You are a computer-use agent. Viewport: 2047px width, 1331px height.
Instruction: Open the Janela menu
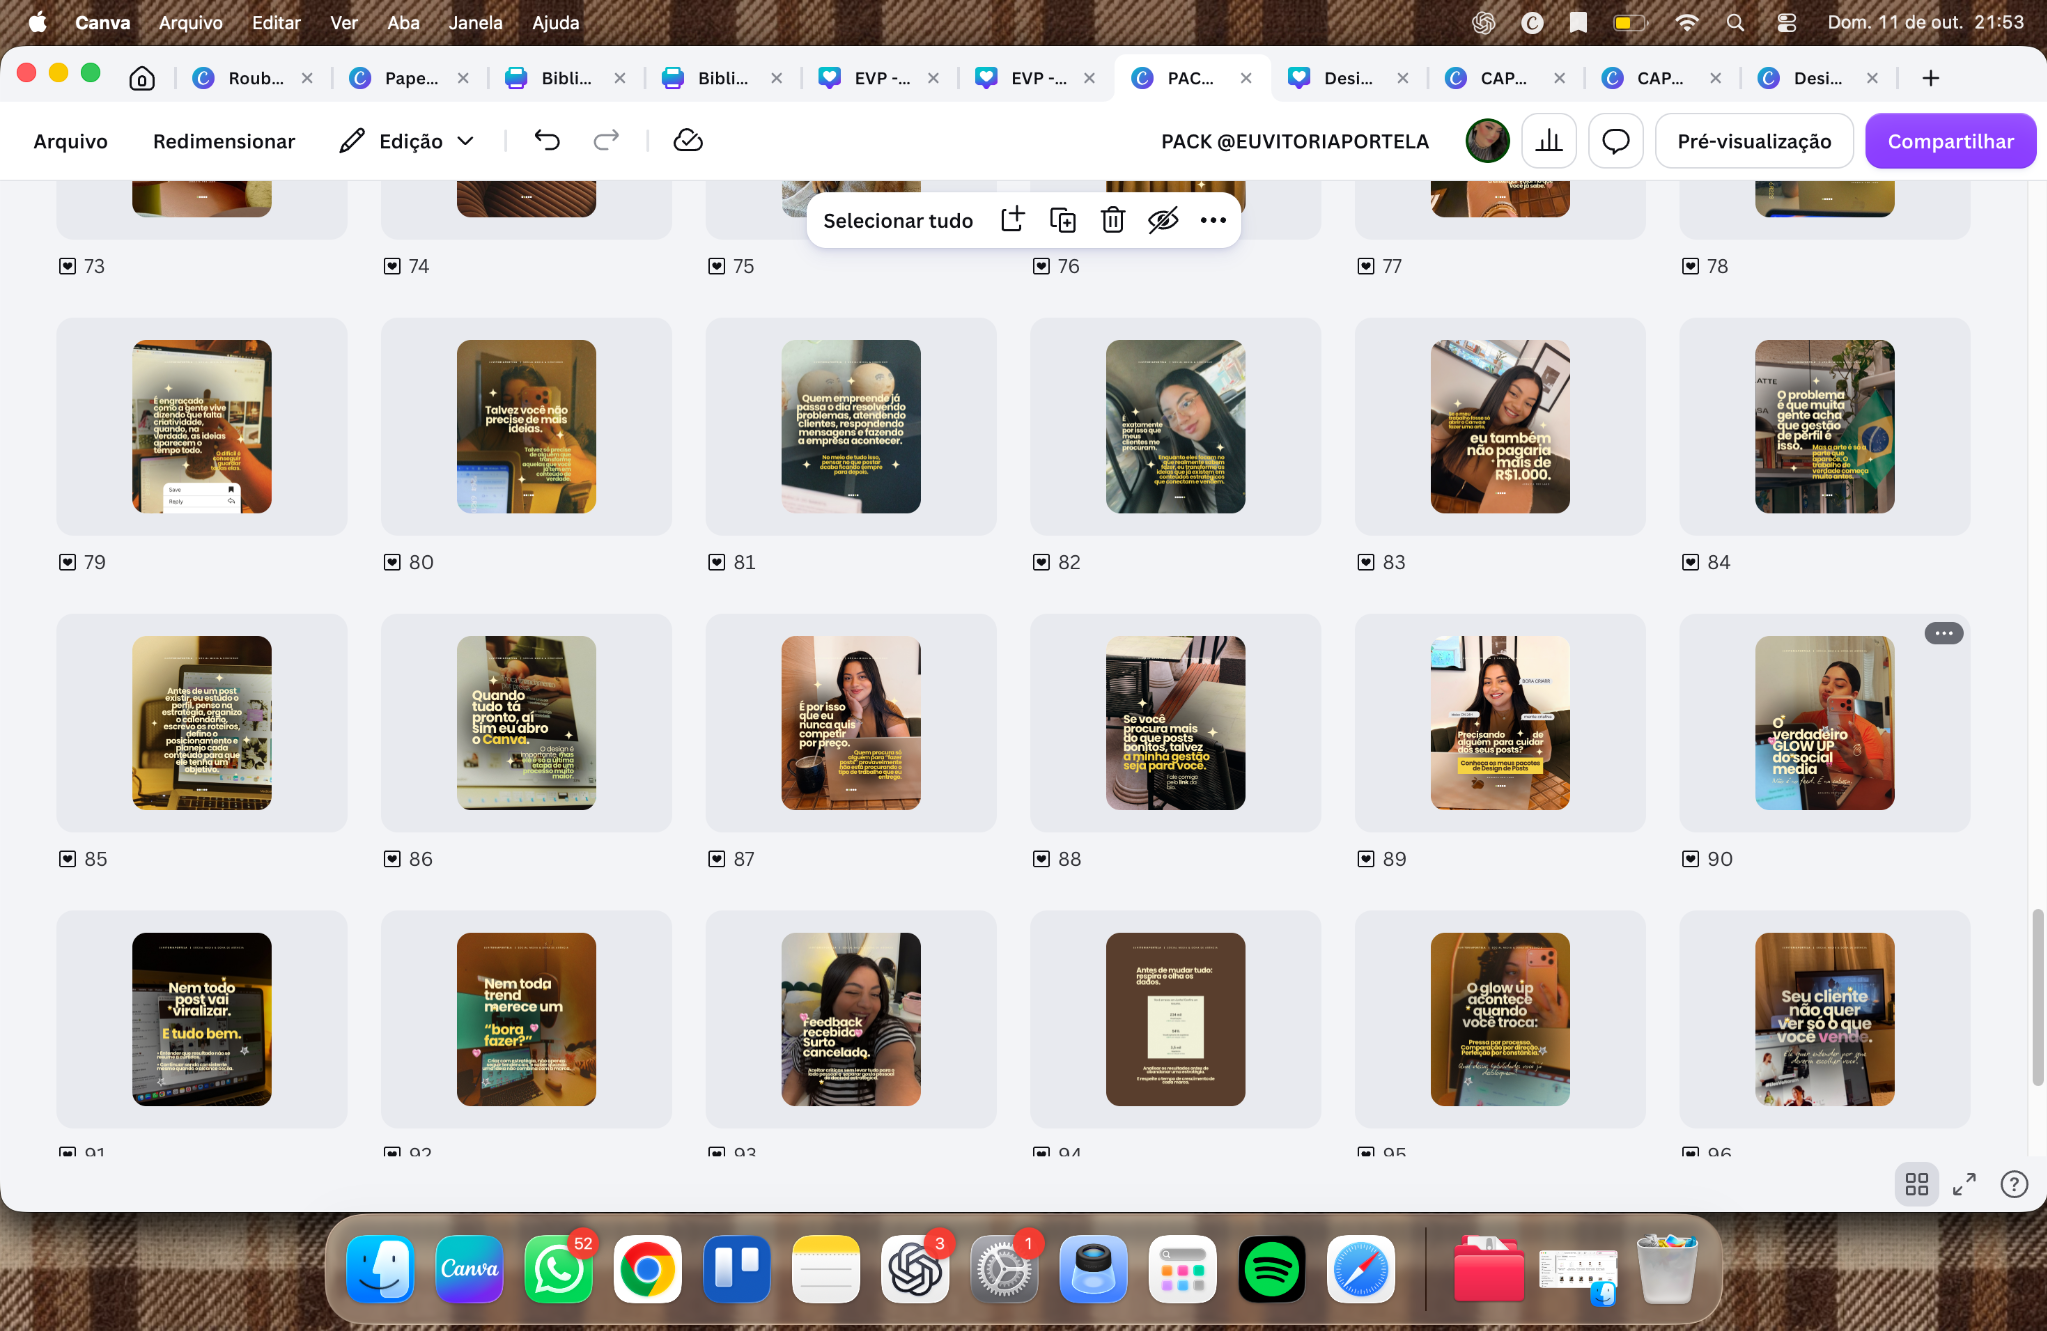pyautogui.click(x=475, y=22)
